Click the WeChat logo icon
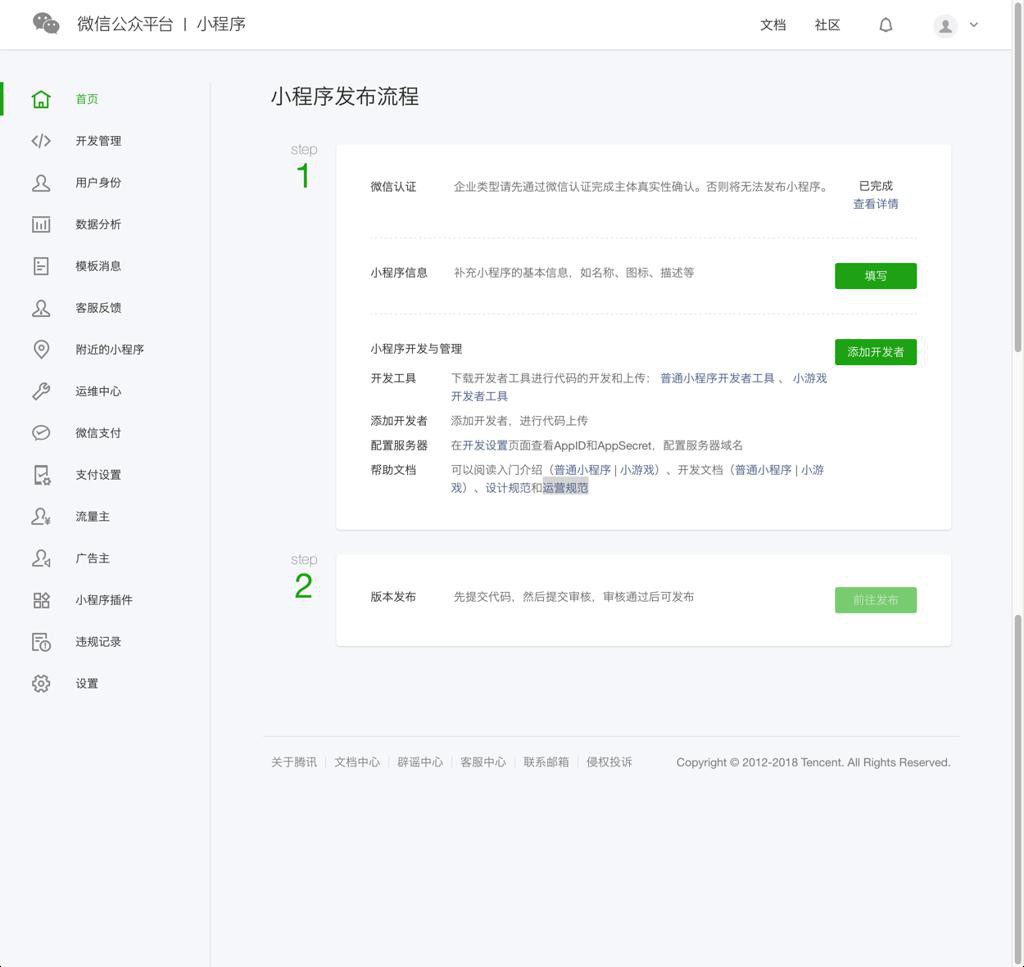The image size is (1024, 967). 46,24
